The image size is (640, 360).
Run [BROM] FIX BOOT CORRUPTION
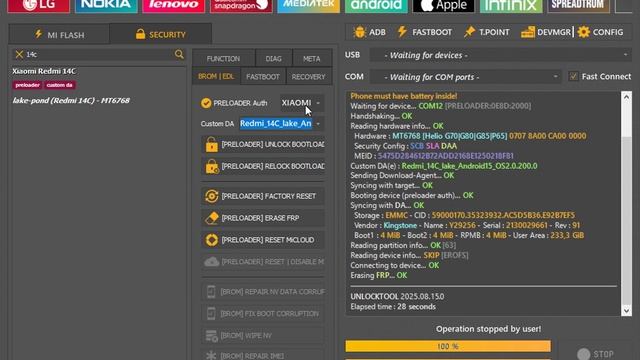(x=263, y=313)
